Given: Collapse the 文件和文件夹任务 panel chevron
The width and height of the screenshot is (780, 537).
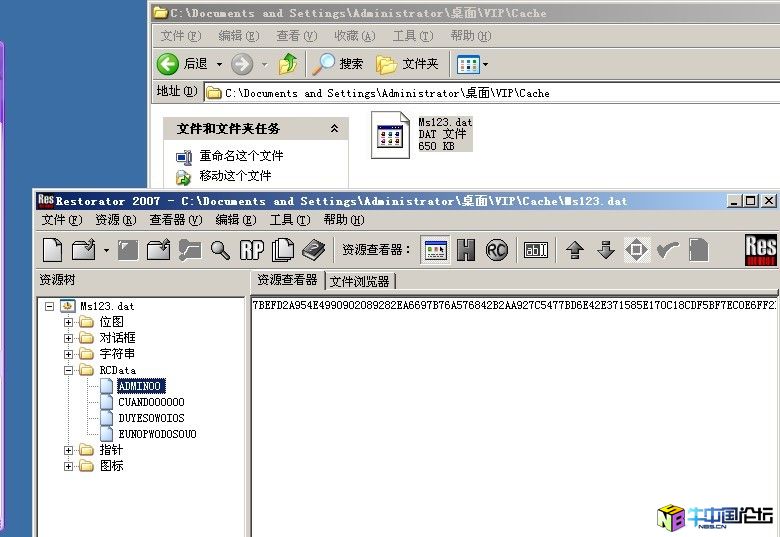Looking at the screenshot, I should click(x=335, y=129).
